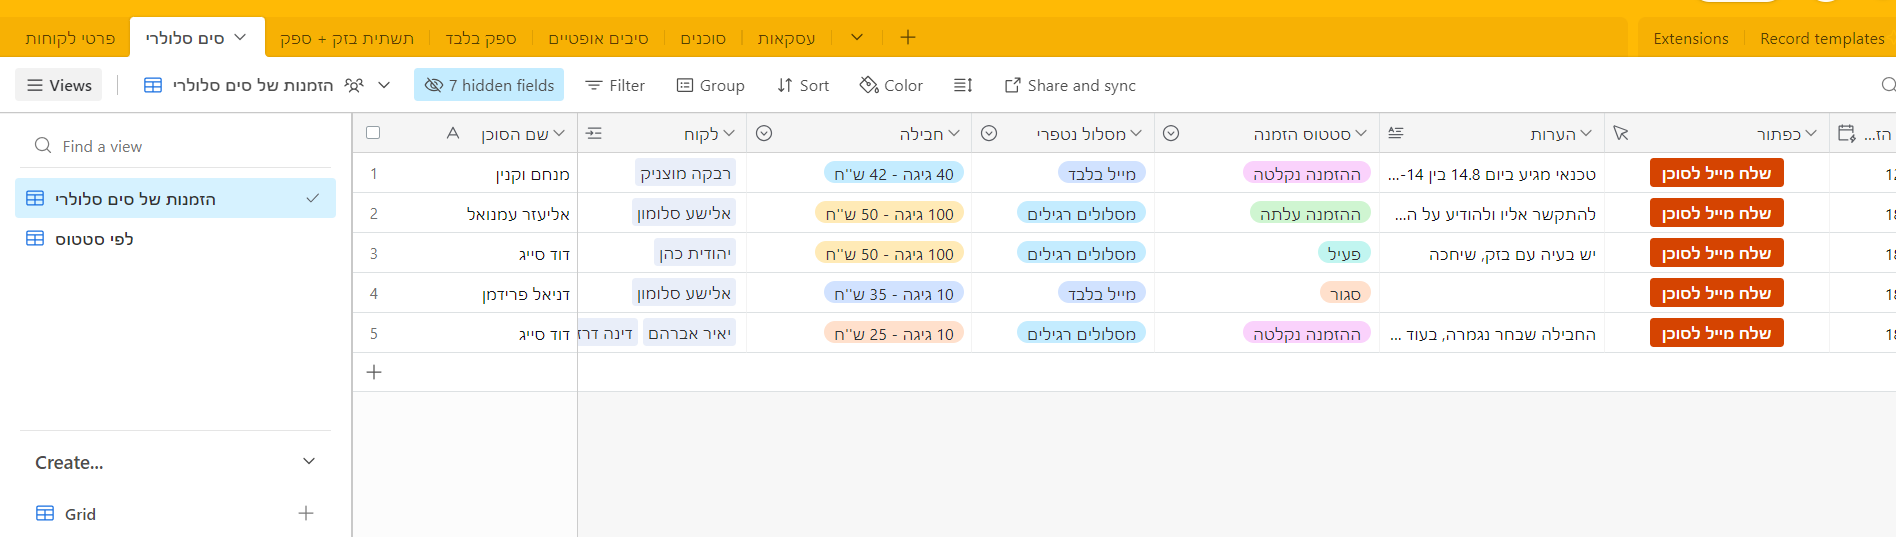Switch to the ספק בלבד tab
Viewport: 1896px width, 537px height.
(481, 38)
